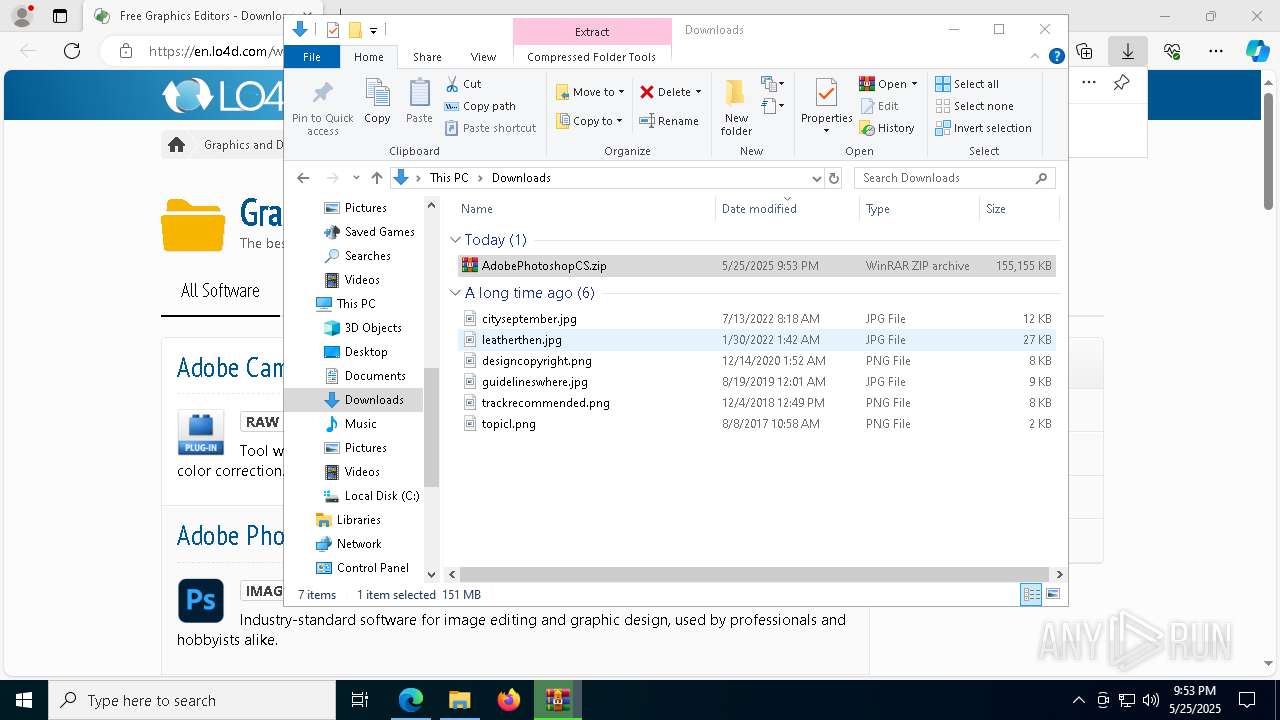Click the Open button in ribbon
Viewport: 1280px width, 720px height.
click(x=883, y=84)
